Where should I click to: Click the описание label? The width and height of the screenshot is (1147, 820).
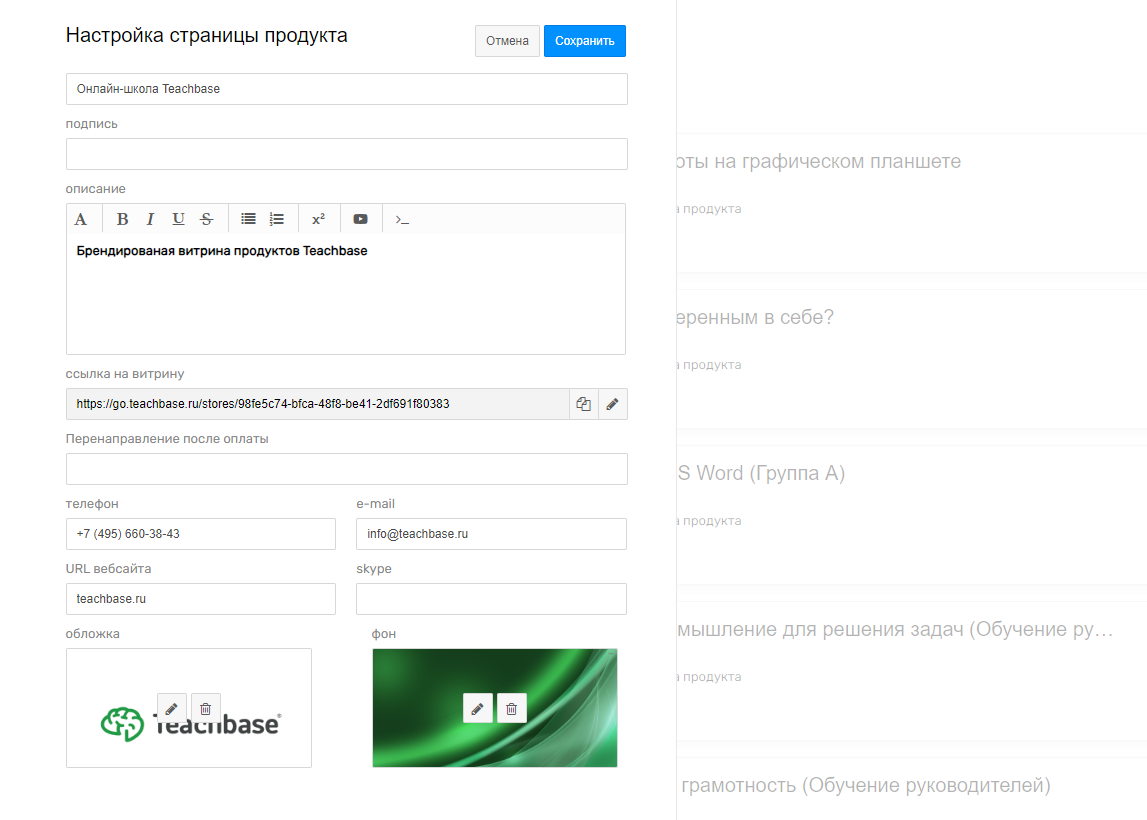click(x=96, y=189)
